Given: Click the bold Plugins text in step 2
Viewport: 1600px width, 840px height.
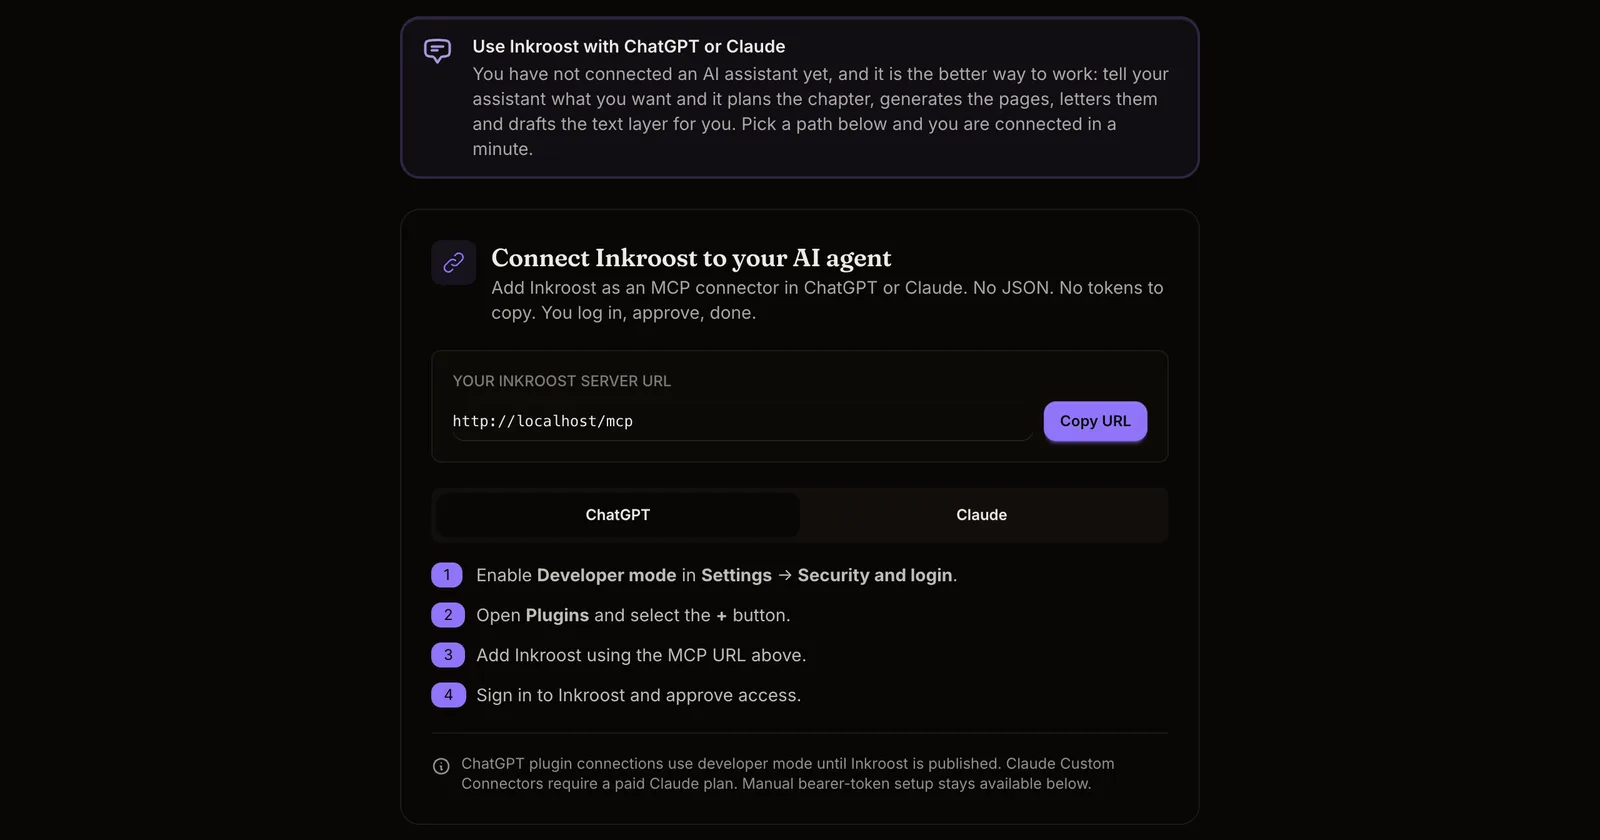Looking at the screenshot, I should tap(557, 615).
